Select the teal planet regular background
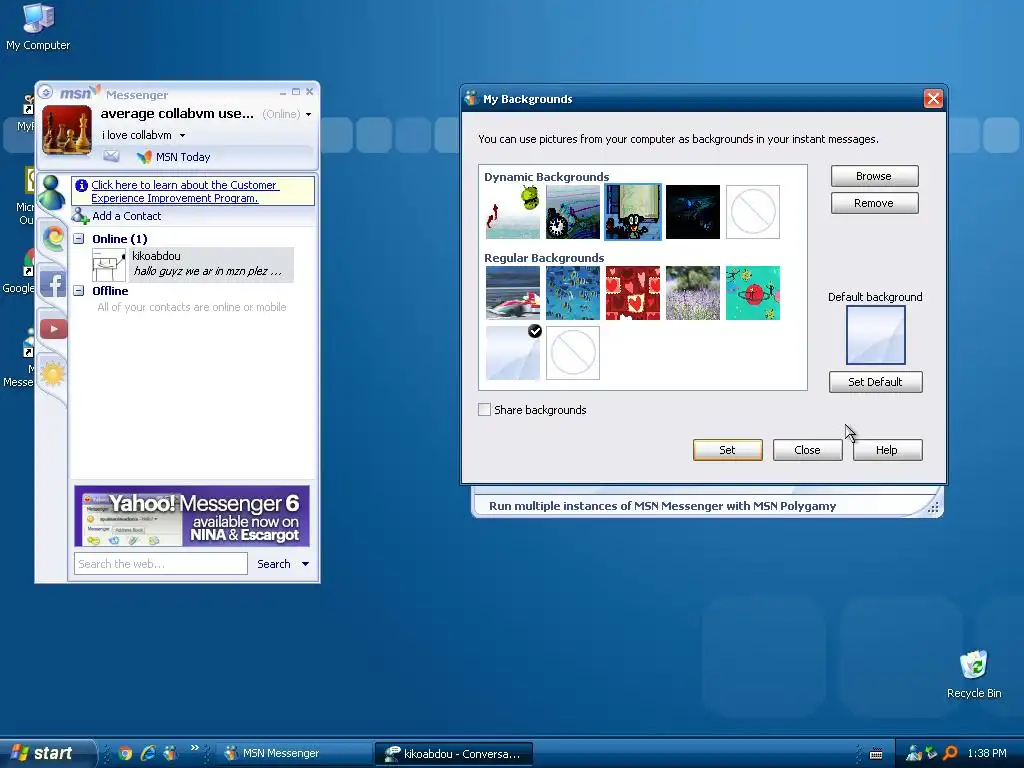Screen dimensions: 1024x768 pyautogui.click(x=753, y=293)
